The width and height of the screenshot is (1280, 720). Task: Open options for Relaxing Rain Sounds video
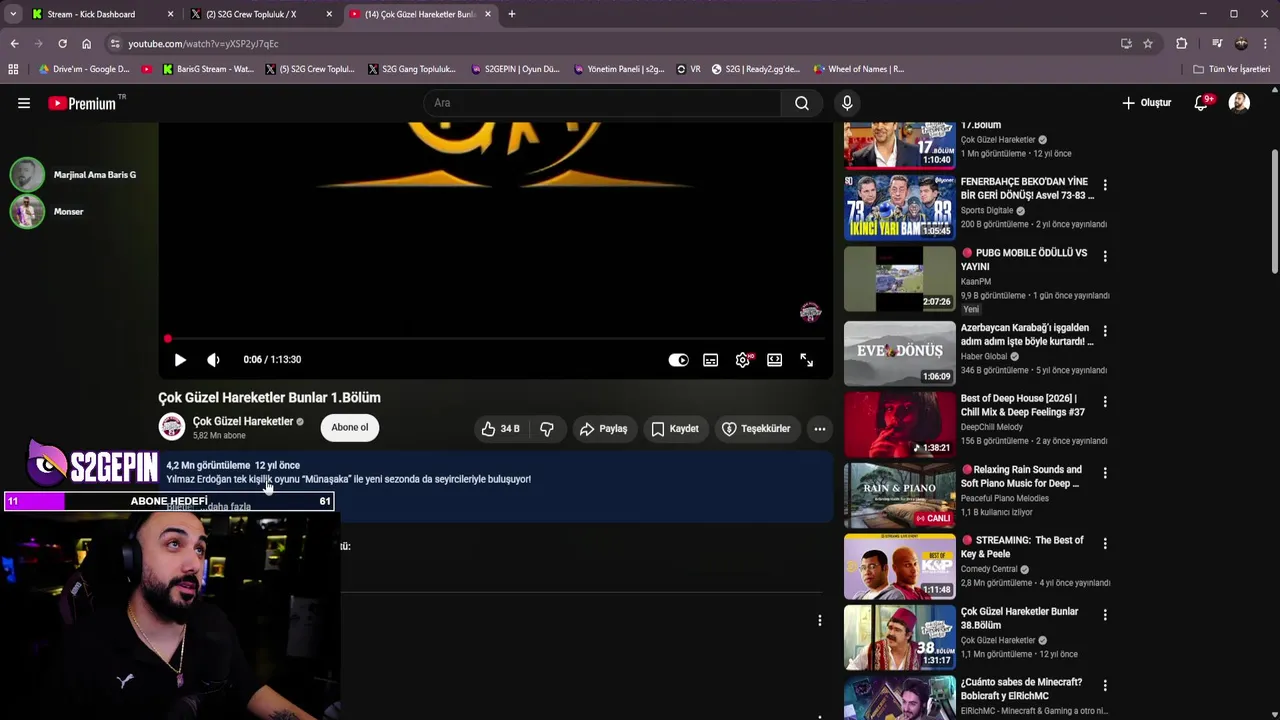point(1105,473)
